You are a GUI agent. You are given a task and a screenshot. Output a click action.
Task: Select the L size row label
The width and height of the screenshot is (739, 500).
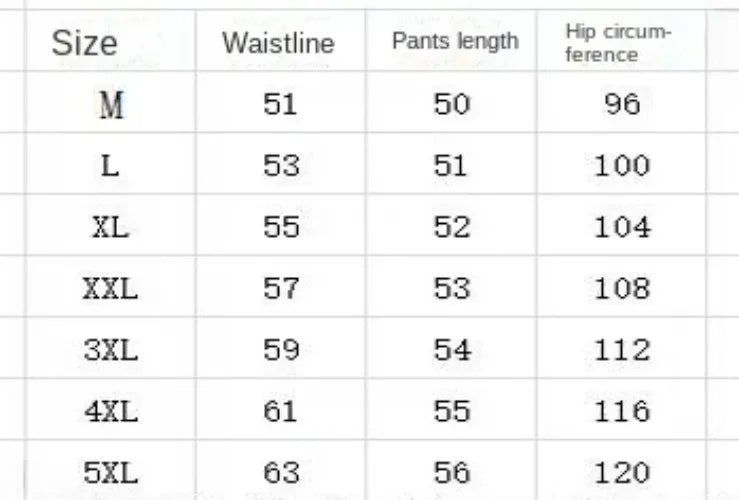110,166
